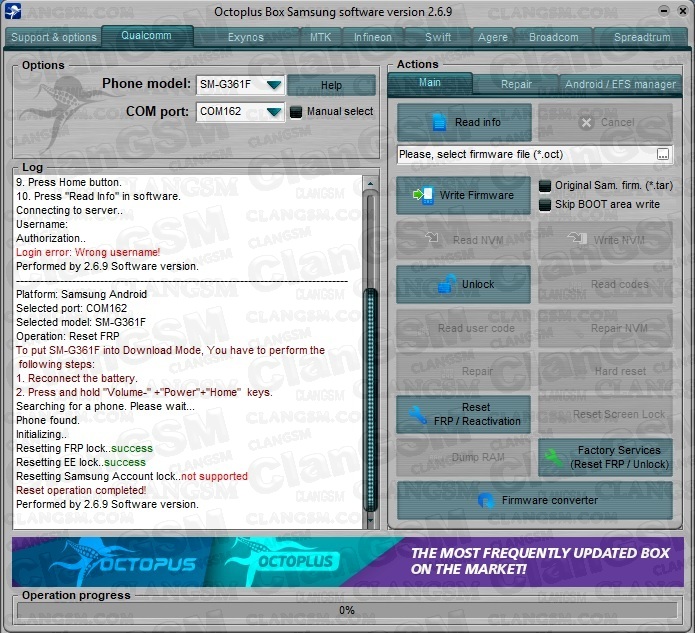Click the Hard reset button
Viewport: 695px width, 633px height.
click(605, 371)
